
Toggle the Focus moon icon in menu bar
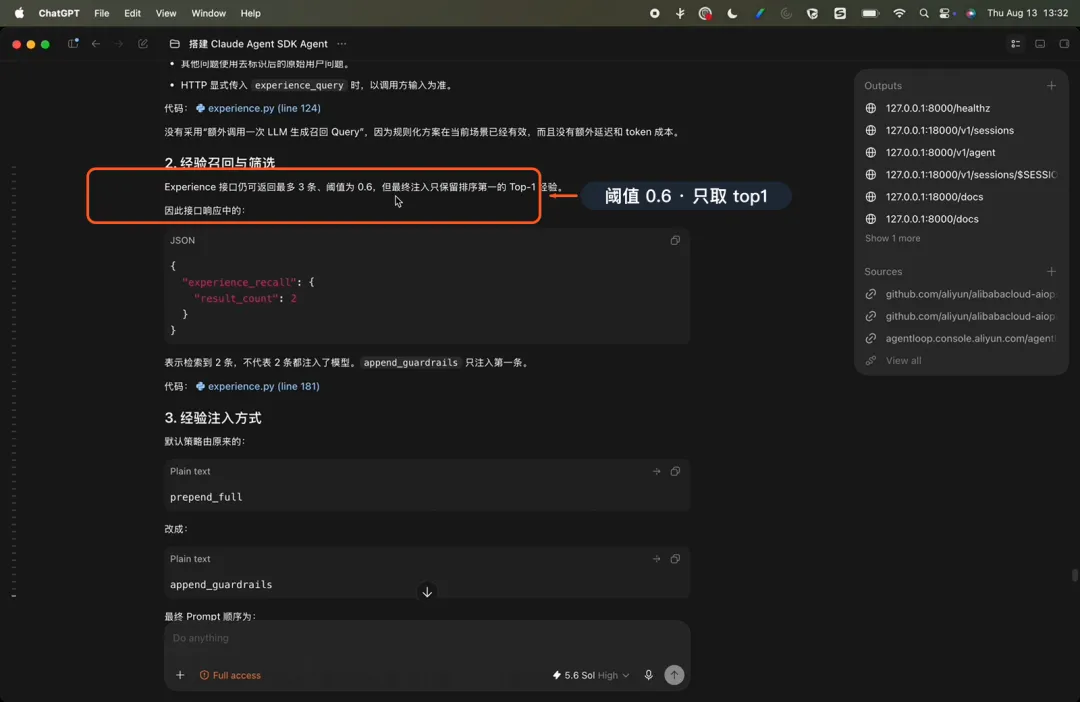(732, 13)
